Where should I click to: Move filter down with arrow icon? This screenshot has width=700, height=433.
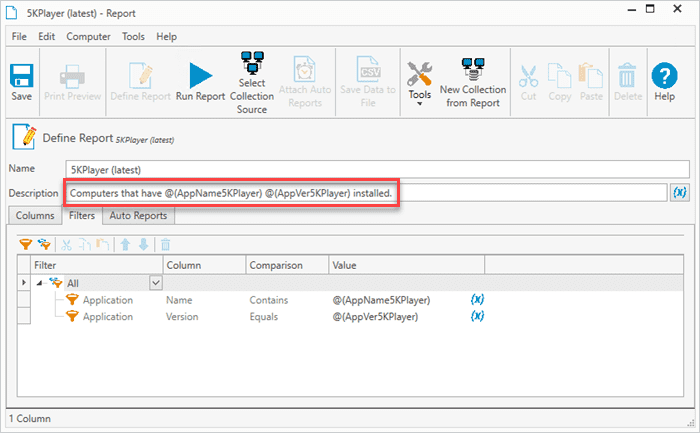tap(143, 245)
